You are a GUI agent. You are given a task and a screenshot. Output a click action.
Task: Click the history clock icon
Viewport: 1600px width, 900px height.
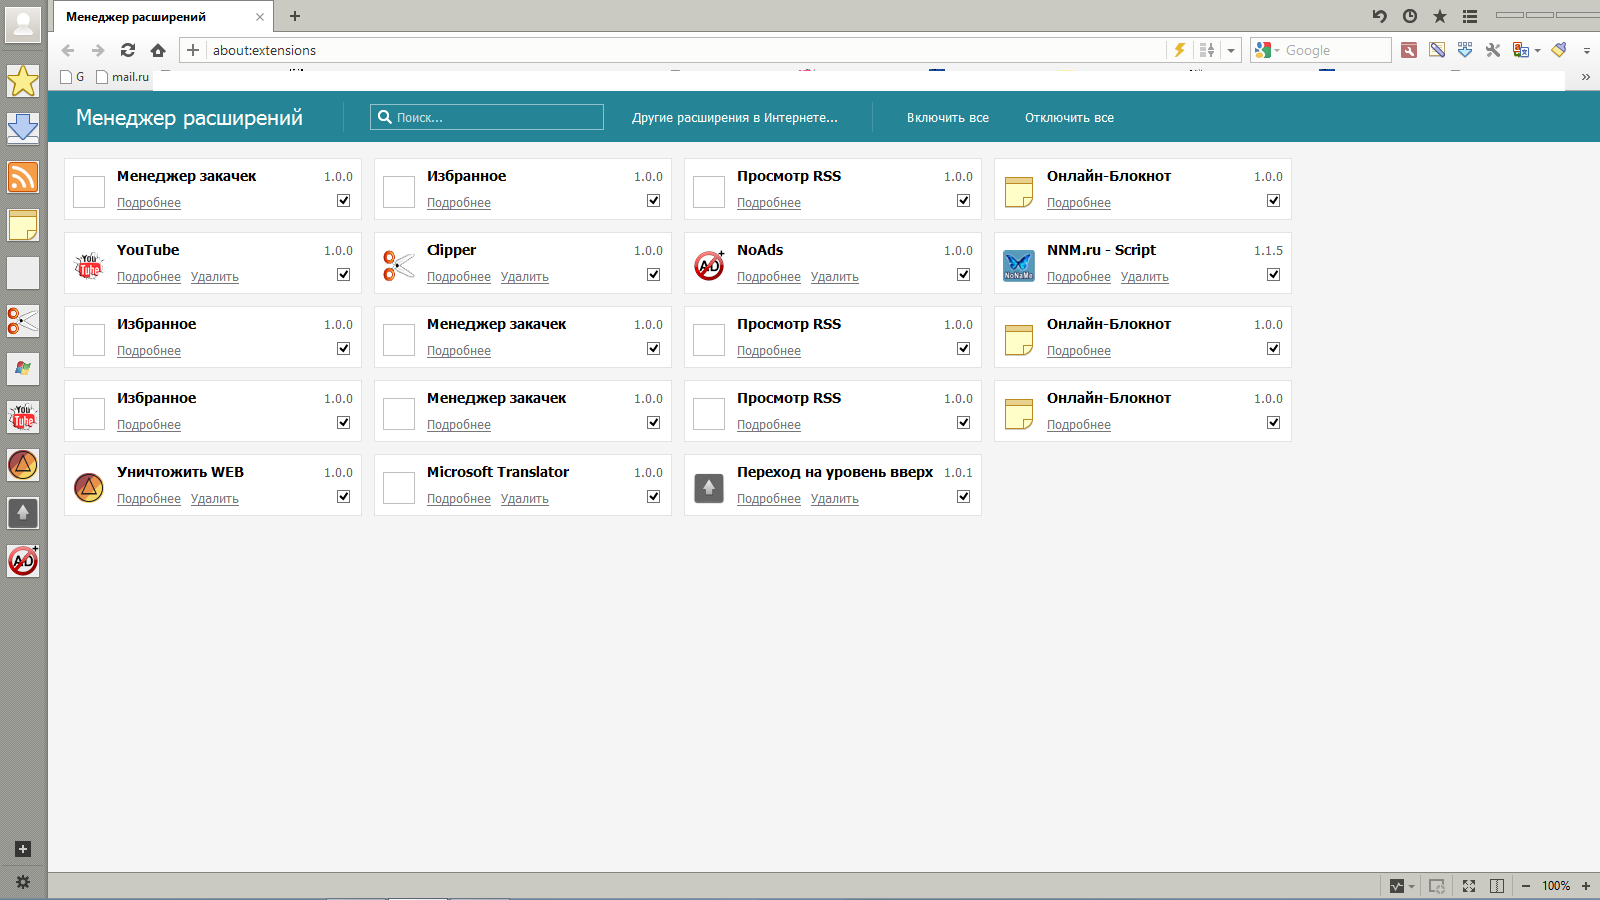tap(1410, 16)
